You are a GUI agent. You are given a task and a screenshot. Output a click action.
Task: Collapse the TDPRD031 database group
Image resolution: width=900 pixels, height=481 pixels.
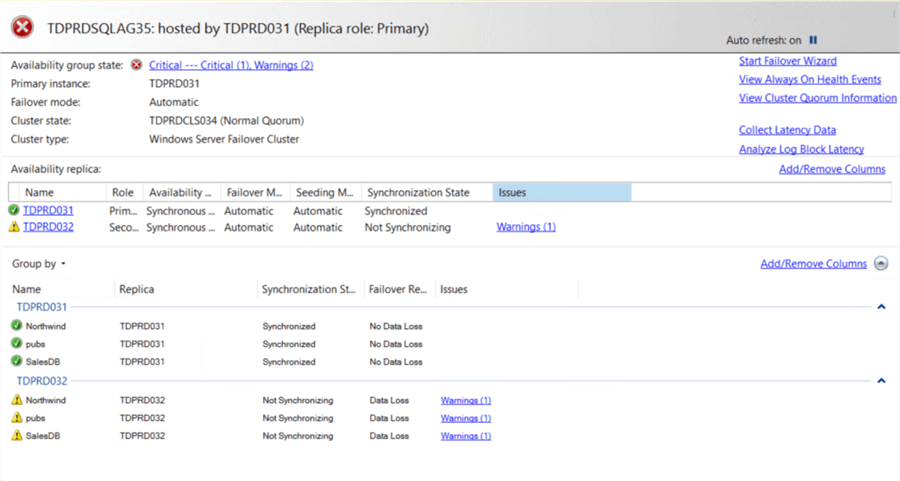pos(881,307)
